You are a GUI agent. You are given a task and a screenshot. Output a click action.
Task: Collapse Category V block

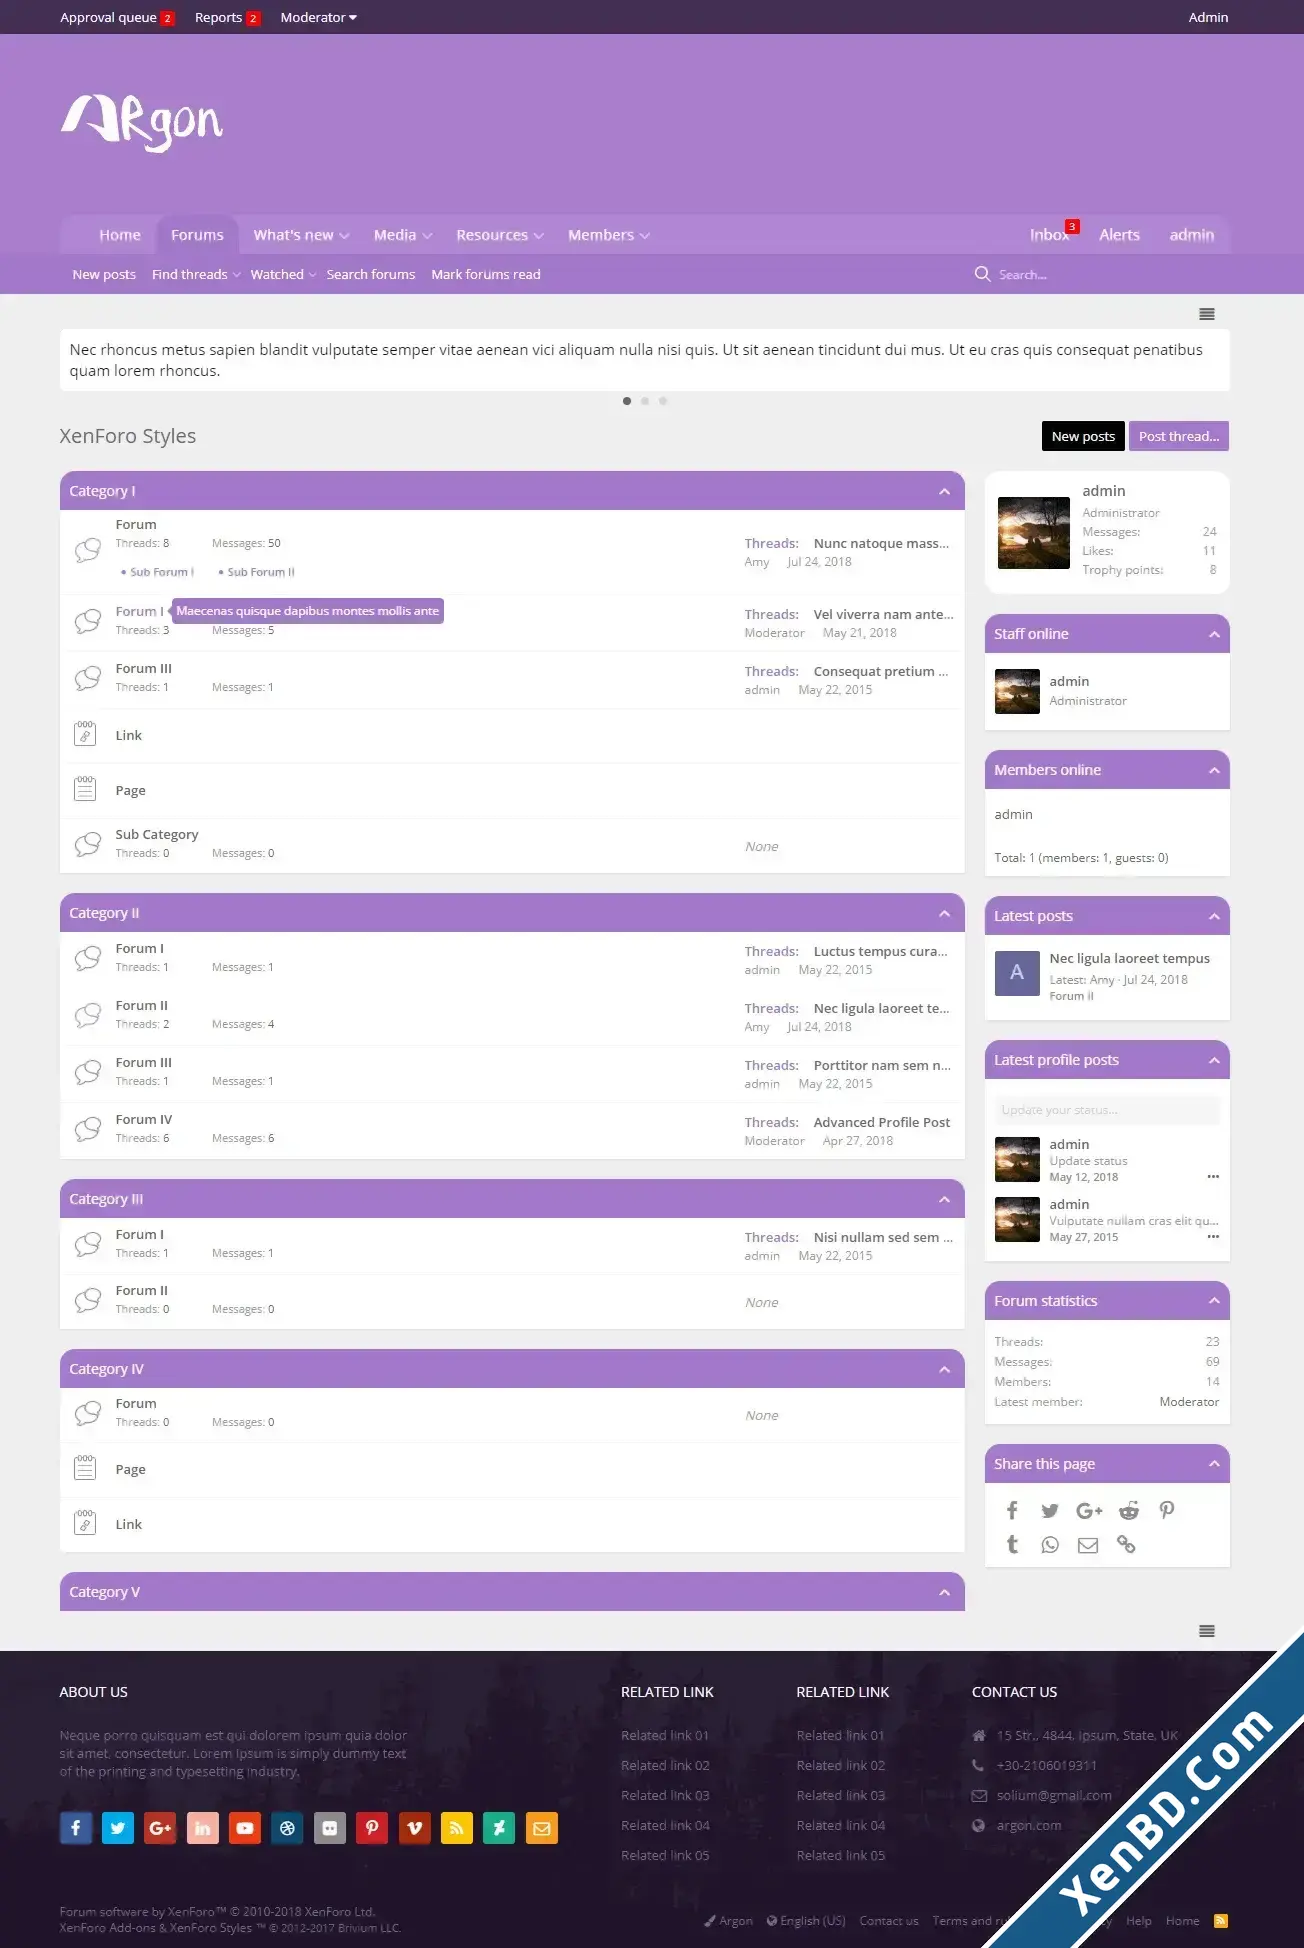point(944,1592)
